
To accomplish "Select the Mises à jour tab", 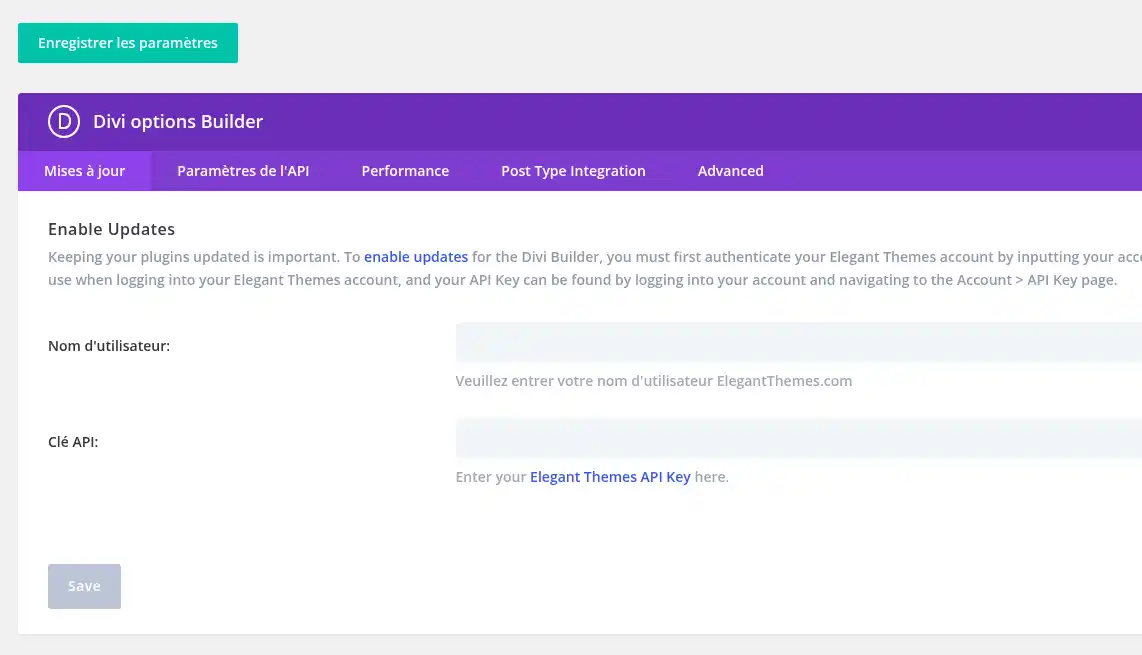I will tap(84, 171).
